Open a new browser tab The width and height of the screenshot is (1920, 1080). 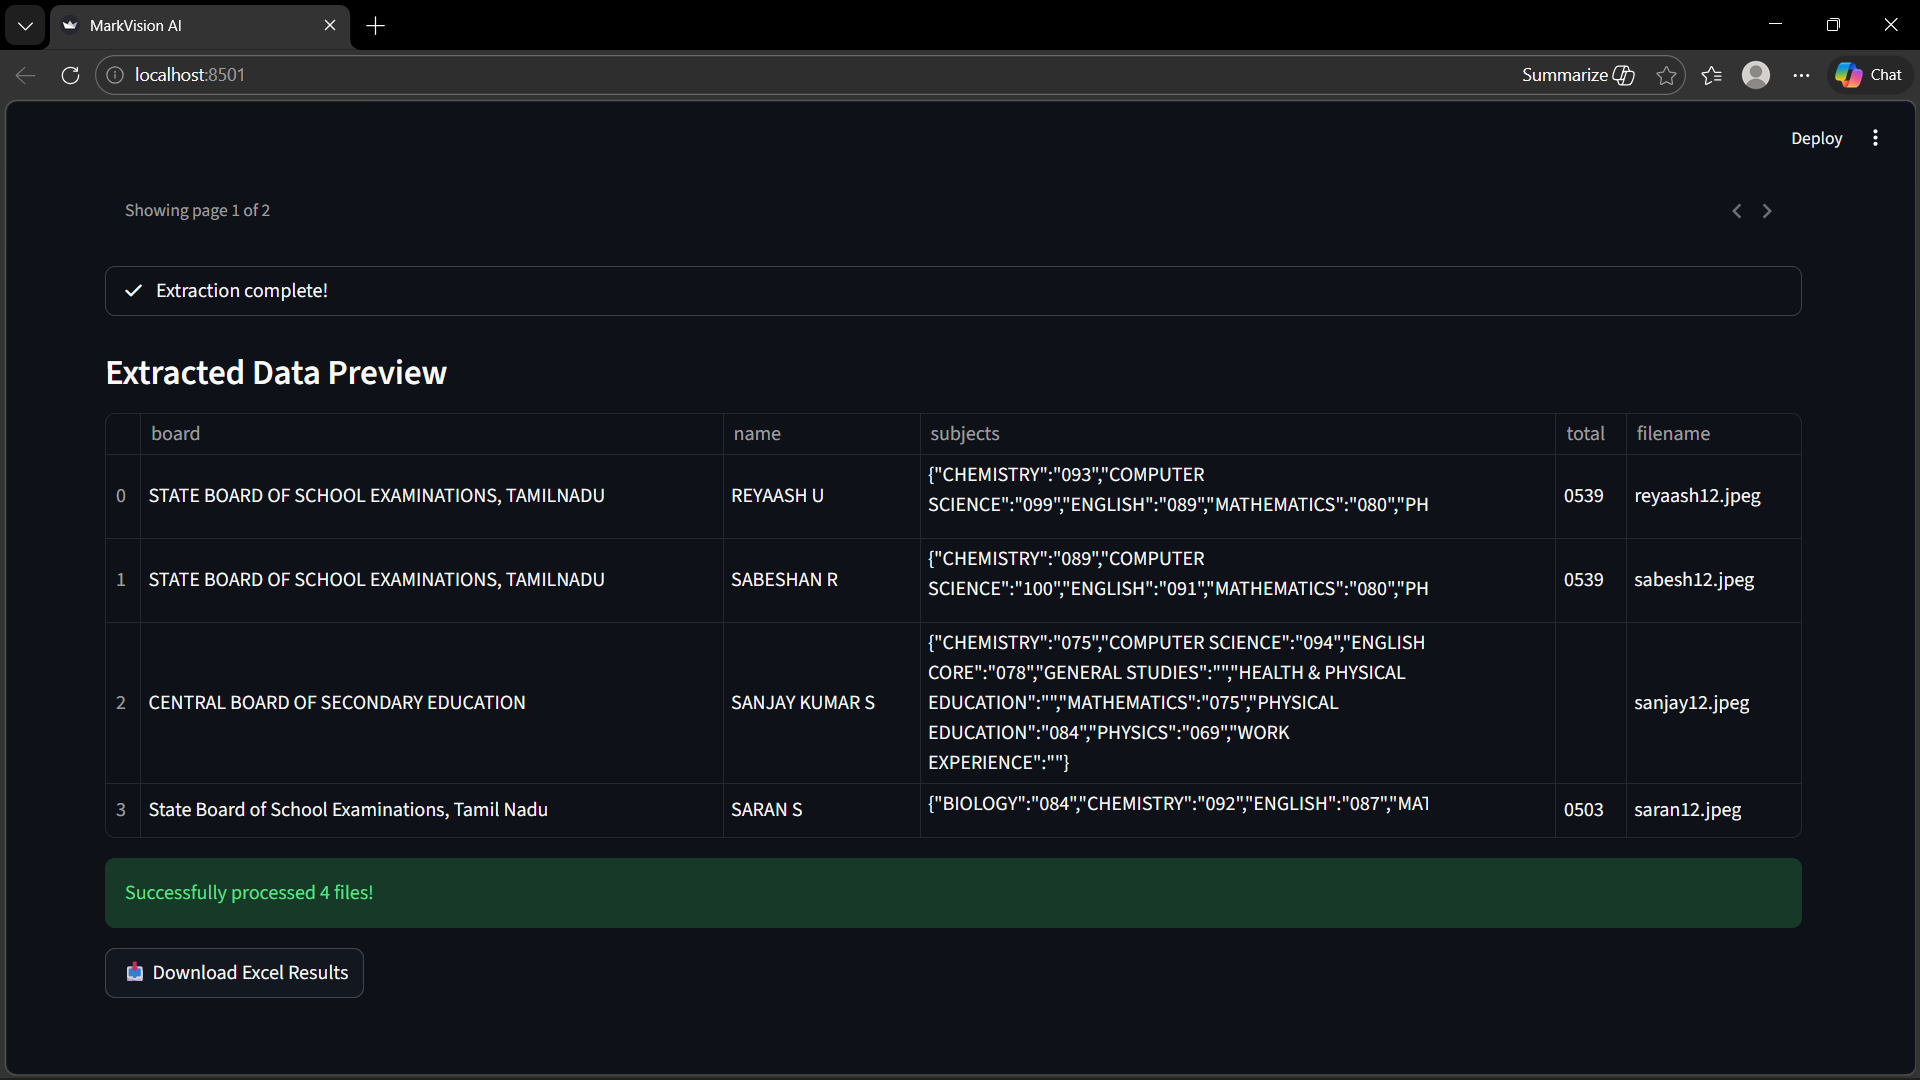pyautogui.click(x=376, y=26)
